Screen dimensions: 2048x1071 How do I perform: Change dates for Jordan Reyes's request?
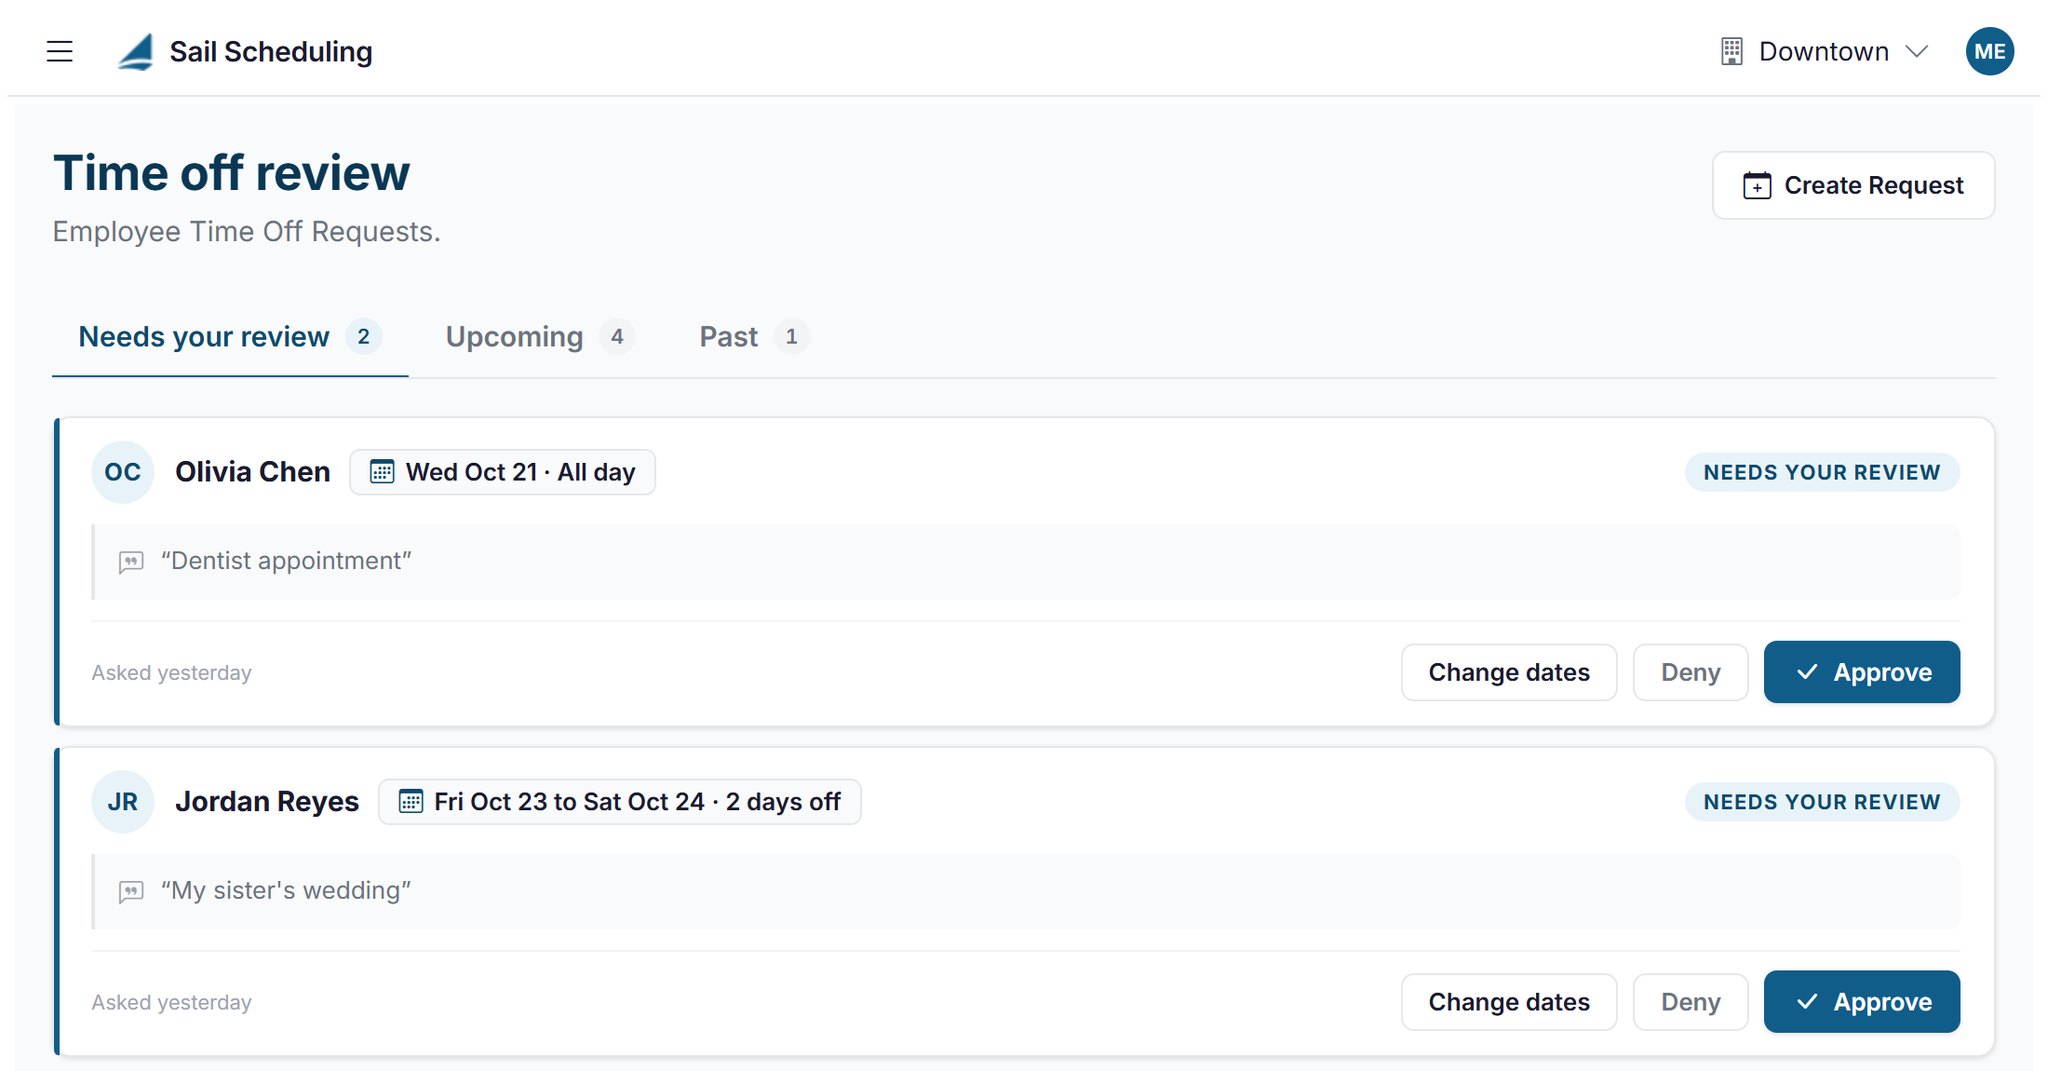click(1508, 1002)
